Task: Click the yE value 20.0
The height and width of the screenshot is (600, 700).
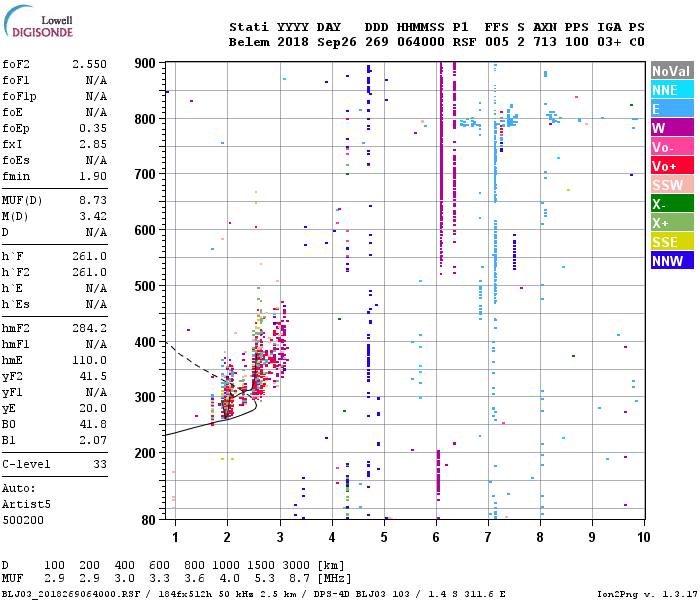Action: coord(93,408)
